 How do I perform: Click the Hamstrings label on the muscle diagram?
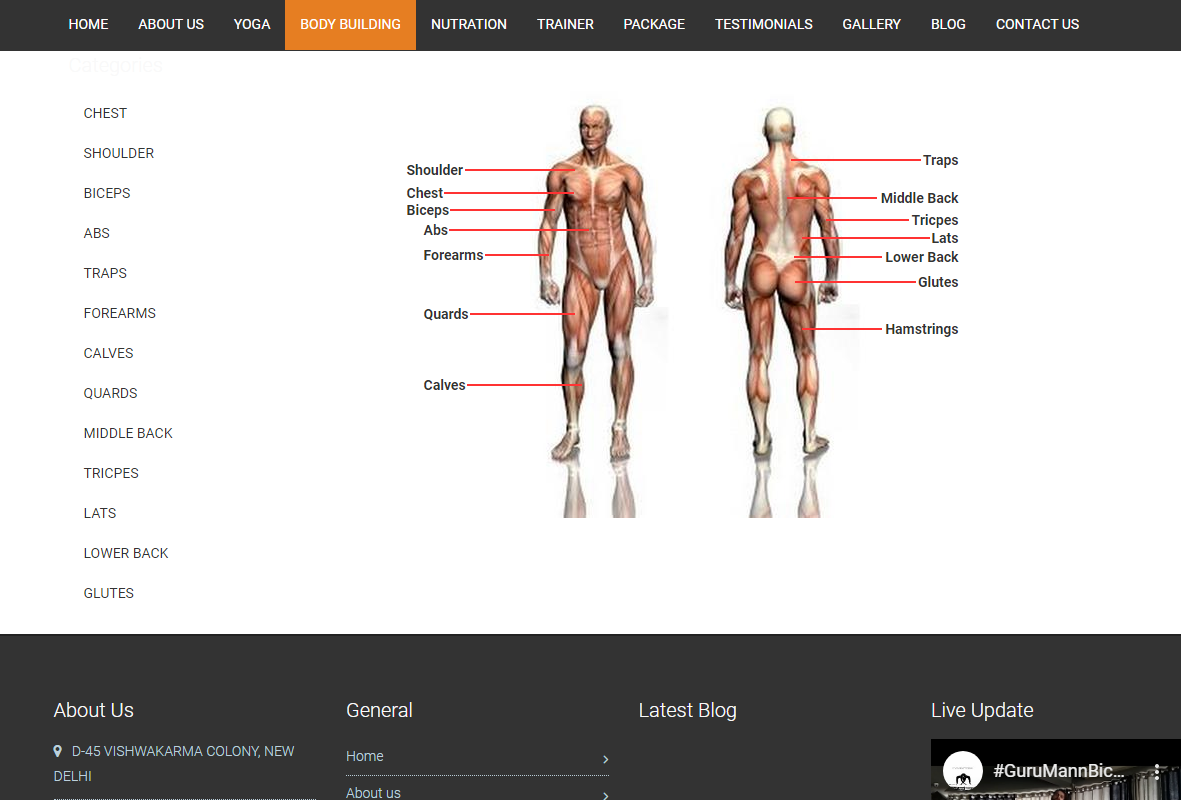(921, 329)
